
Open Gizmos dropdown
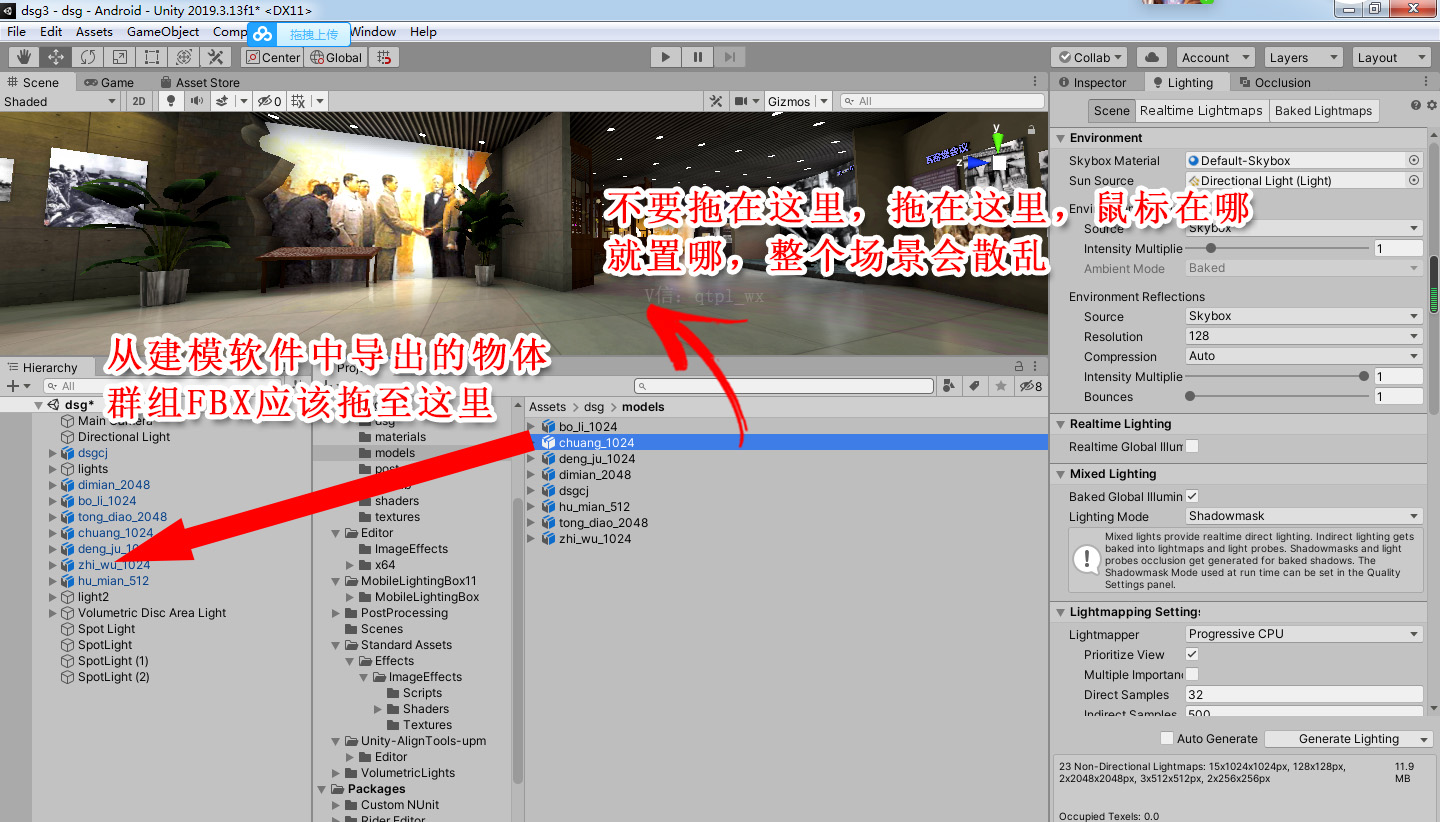(x=823, y=101)
